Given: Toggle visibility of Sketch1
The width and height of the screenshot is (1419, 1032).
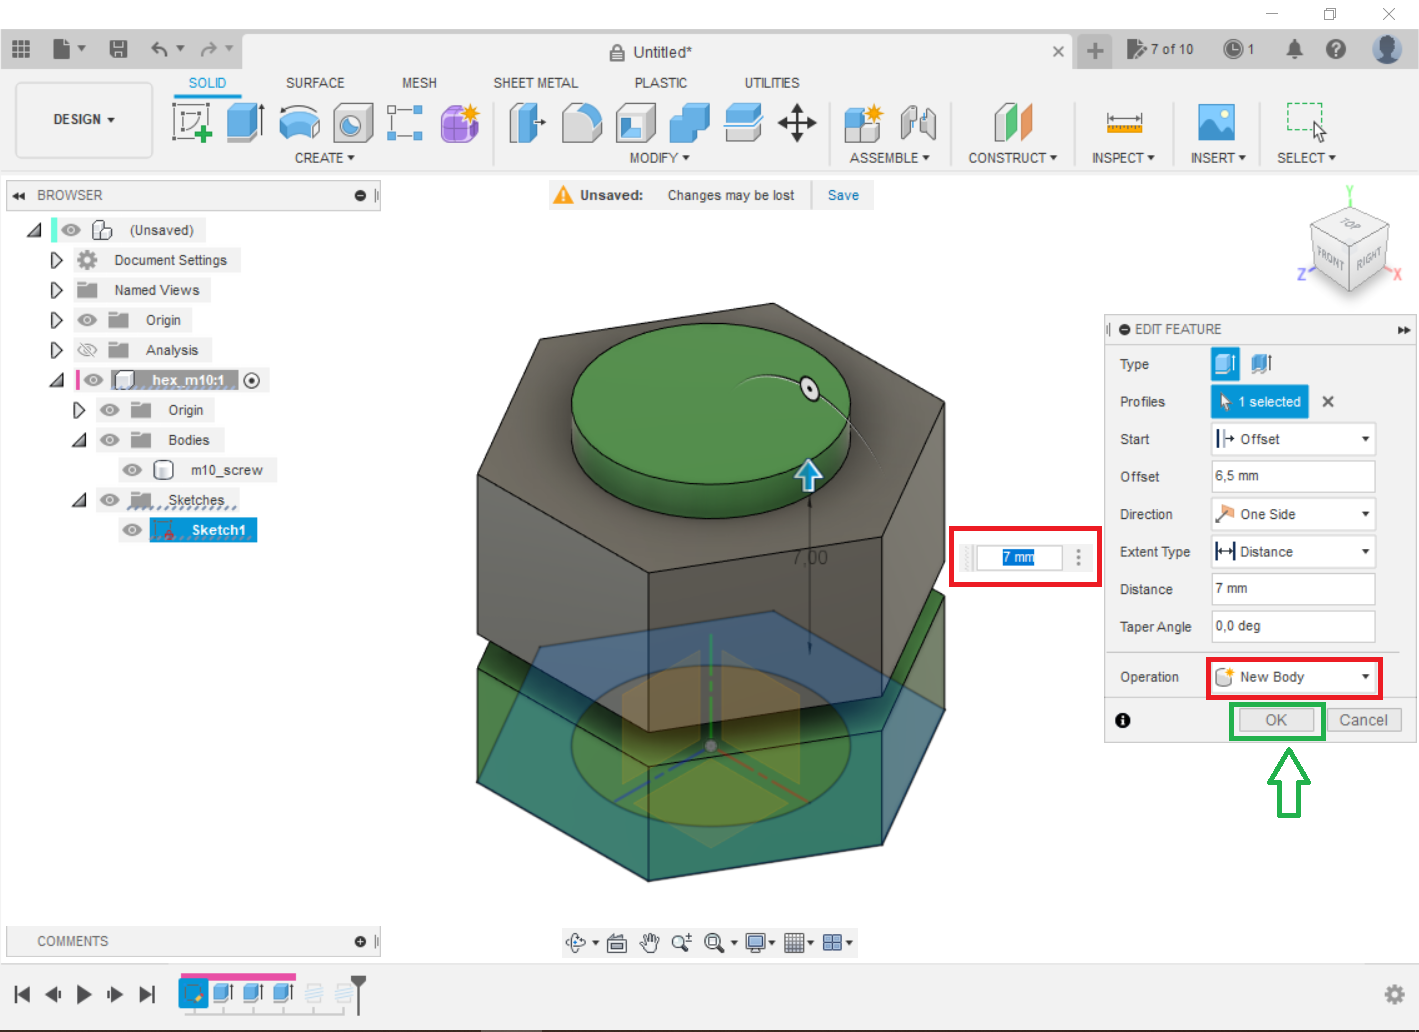Looking at the screenshot, I should [132, 530].
